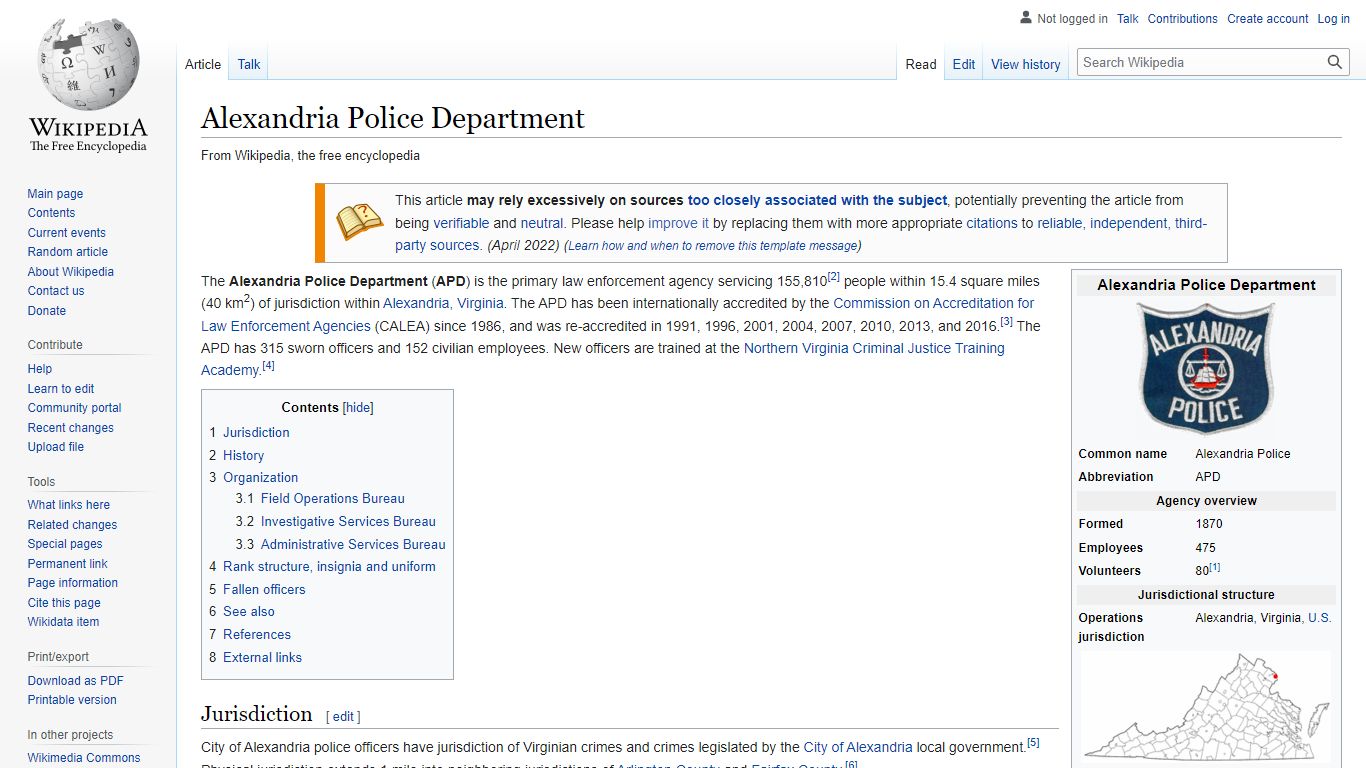This screenshot has height=768, width=1366.
Task: Open a Random article
Action: (67, 252)
